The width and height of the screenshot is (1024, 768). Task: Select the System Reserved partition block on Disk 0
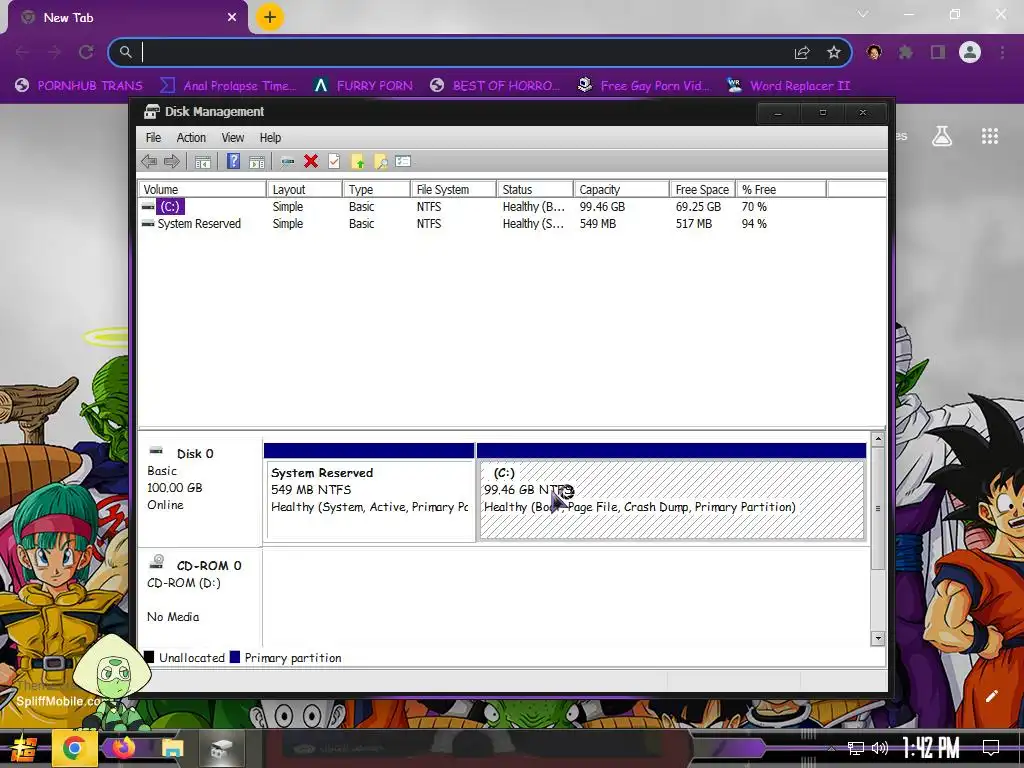[369, 492]
